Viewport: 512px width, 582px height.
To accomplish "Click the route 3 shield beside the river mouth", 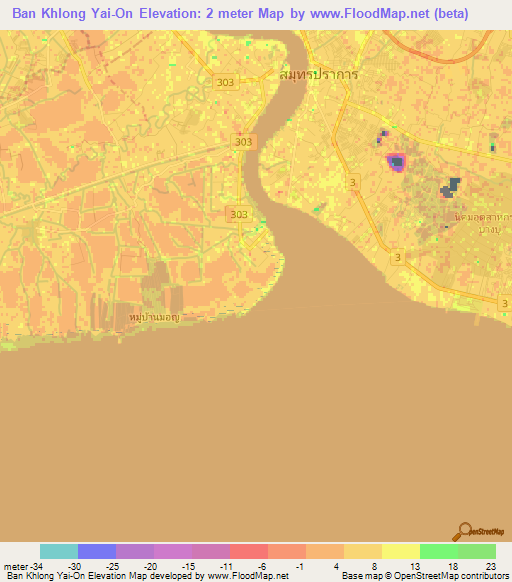I will (398, 257).
